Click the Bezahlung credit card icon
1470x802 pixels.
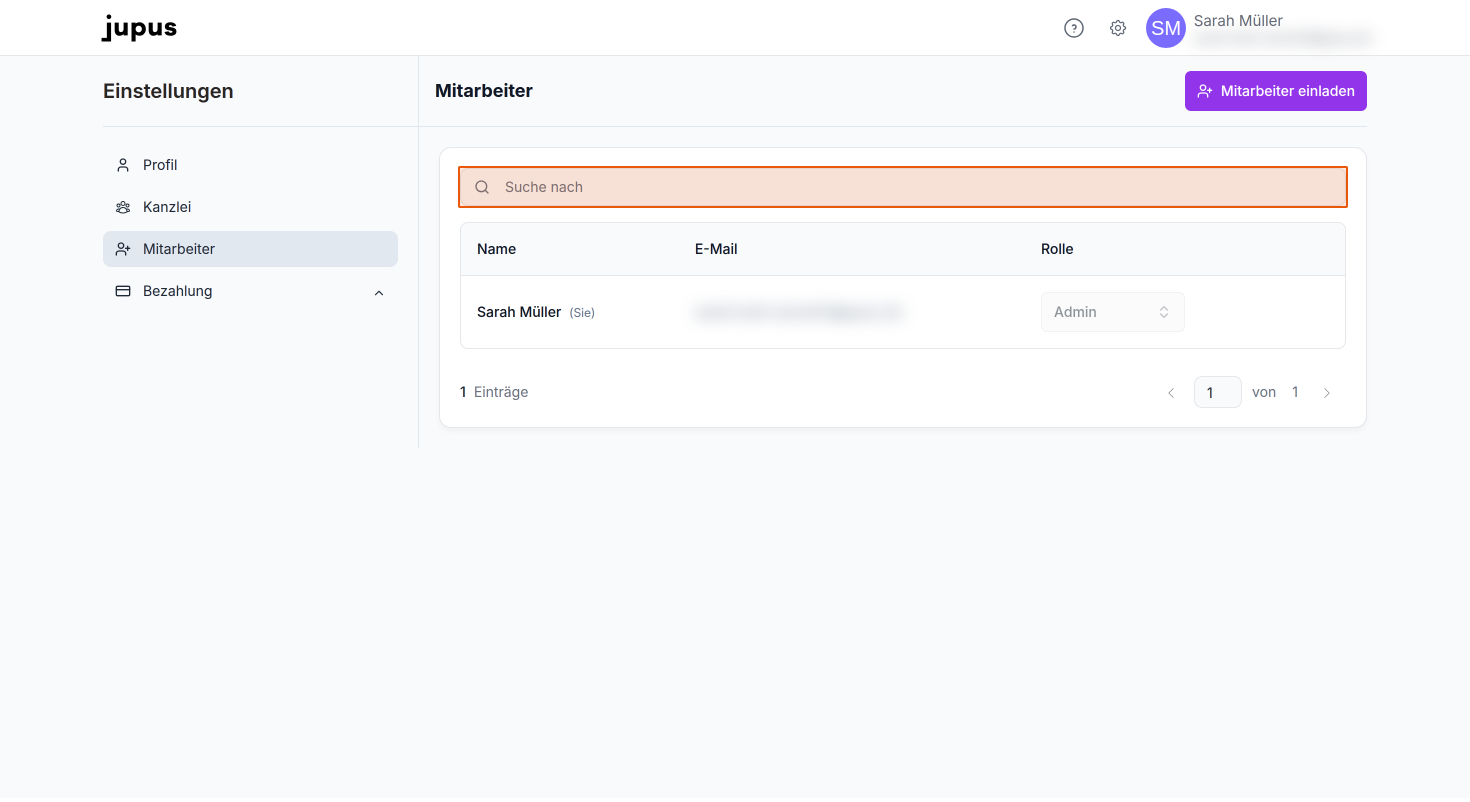point(123,291)
